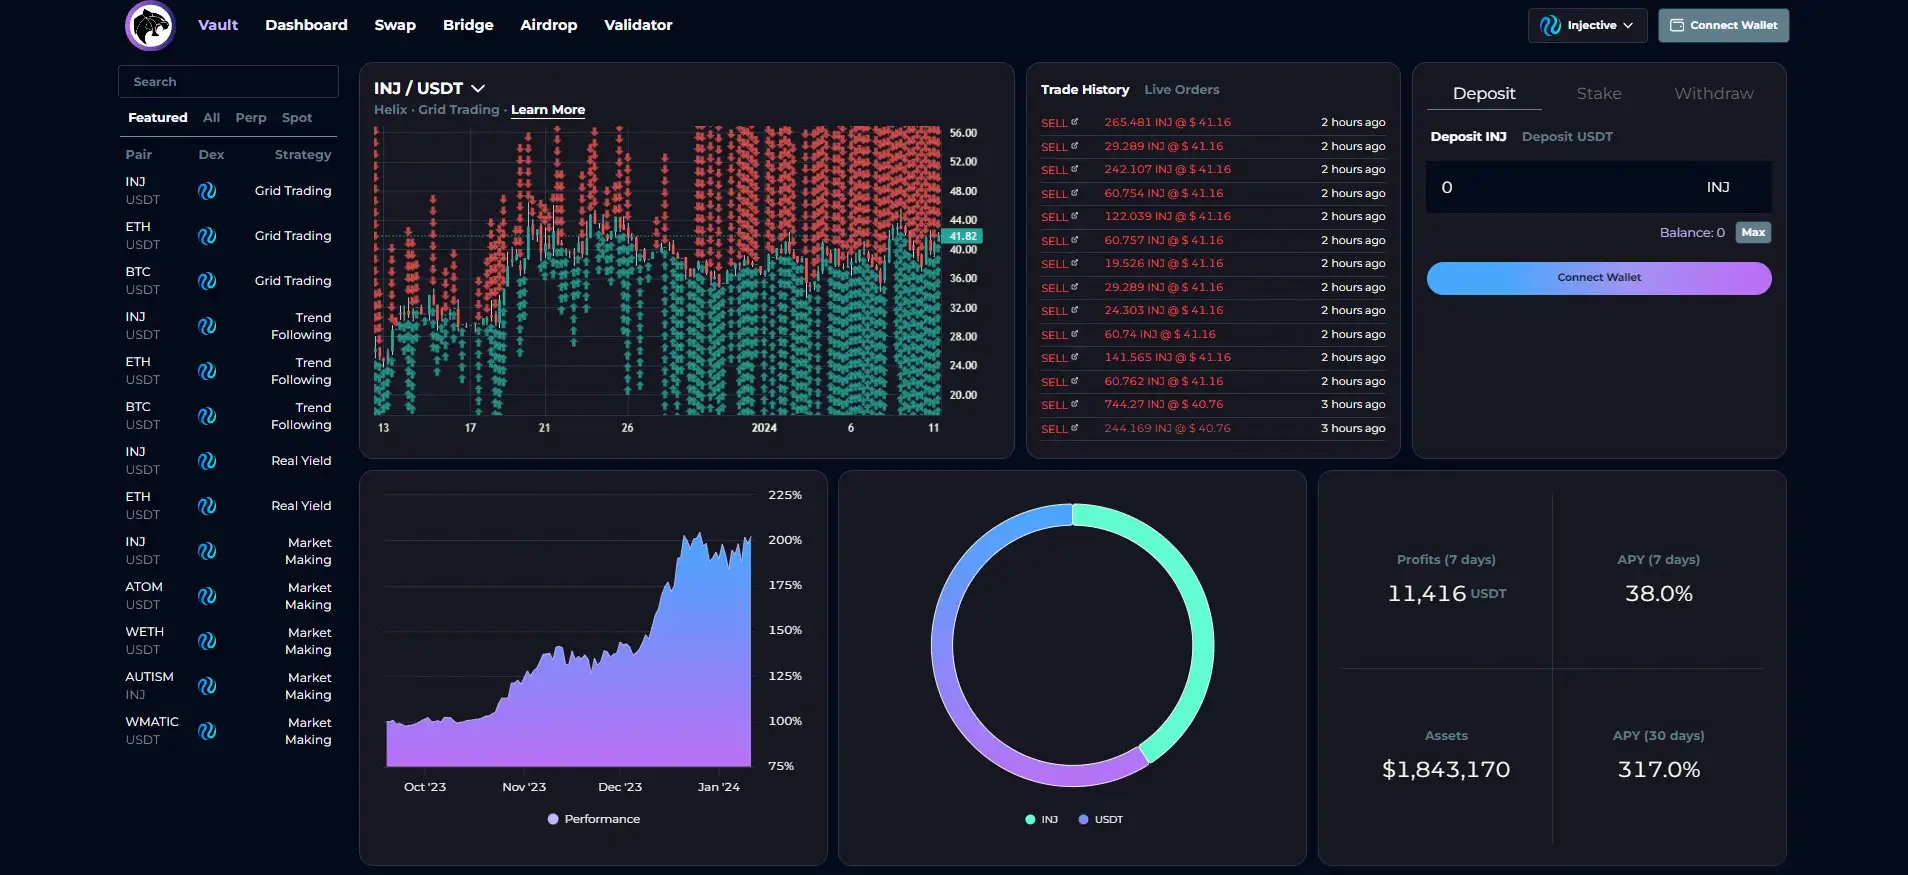Toggle USDT legend item in donut chart
The image size is (1908, 875).
(x=1100, y=819)
